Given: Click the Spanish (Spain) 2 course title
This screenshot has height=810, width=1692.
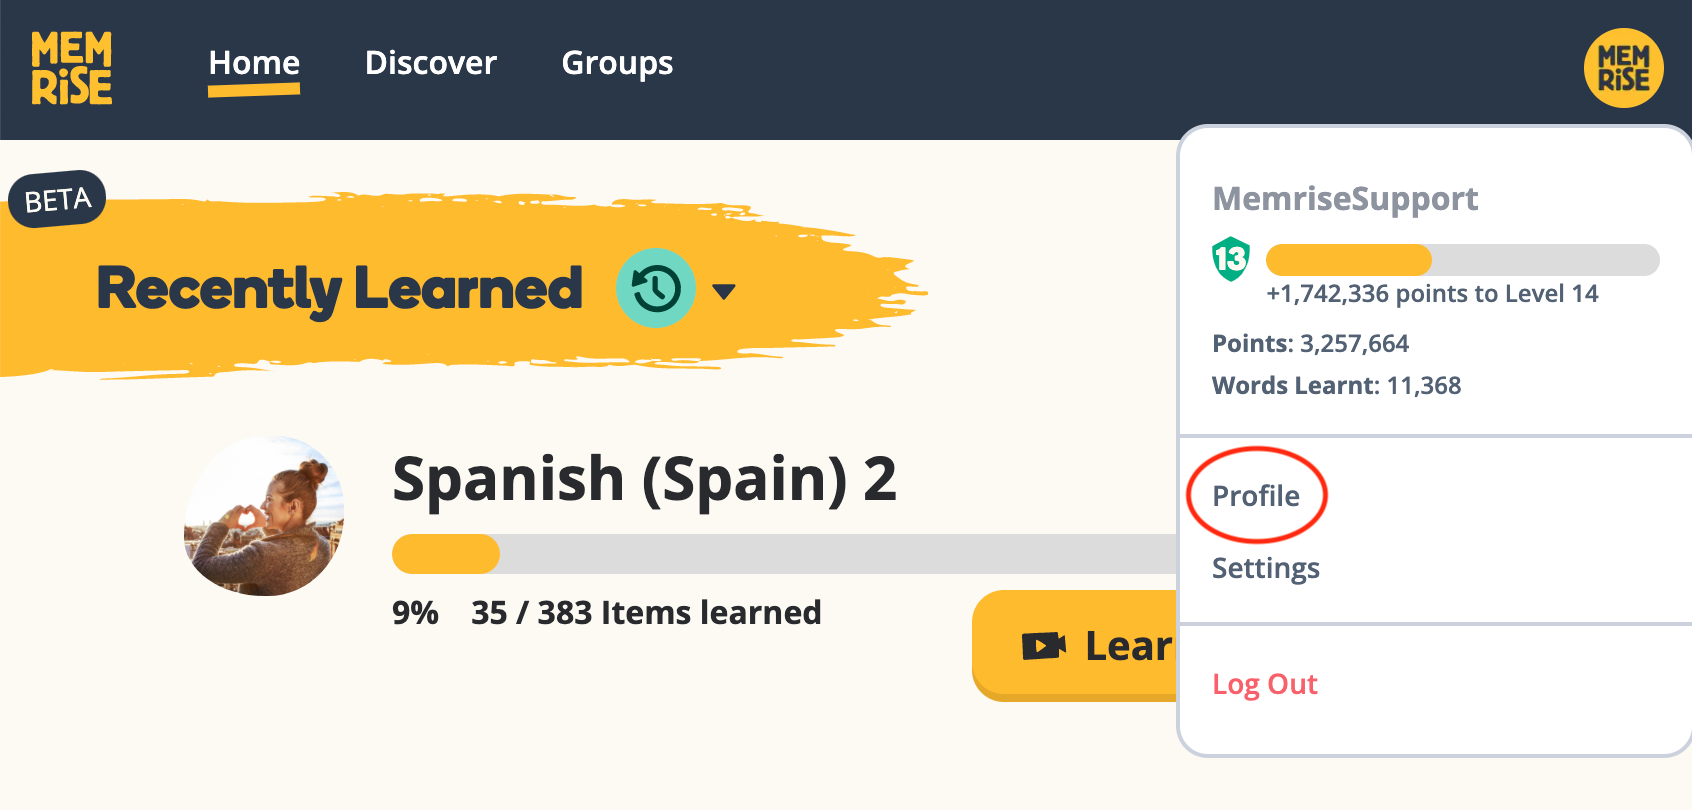Looking at the screenshot, I should click(645, 479).
